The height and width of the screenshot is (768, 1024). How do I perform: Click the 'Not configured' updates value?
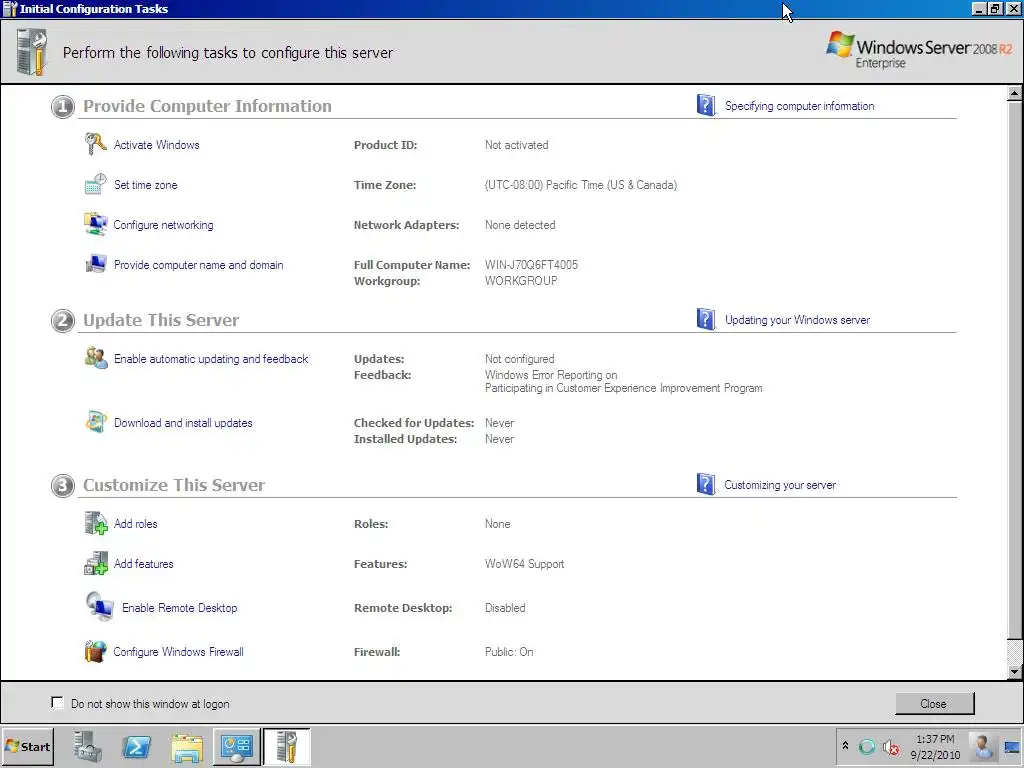(x=519, y=359)
